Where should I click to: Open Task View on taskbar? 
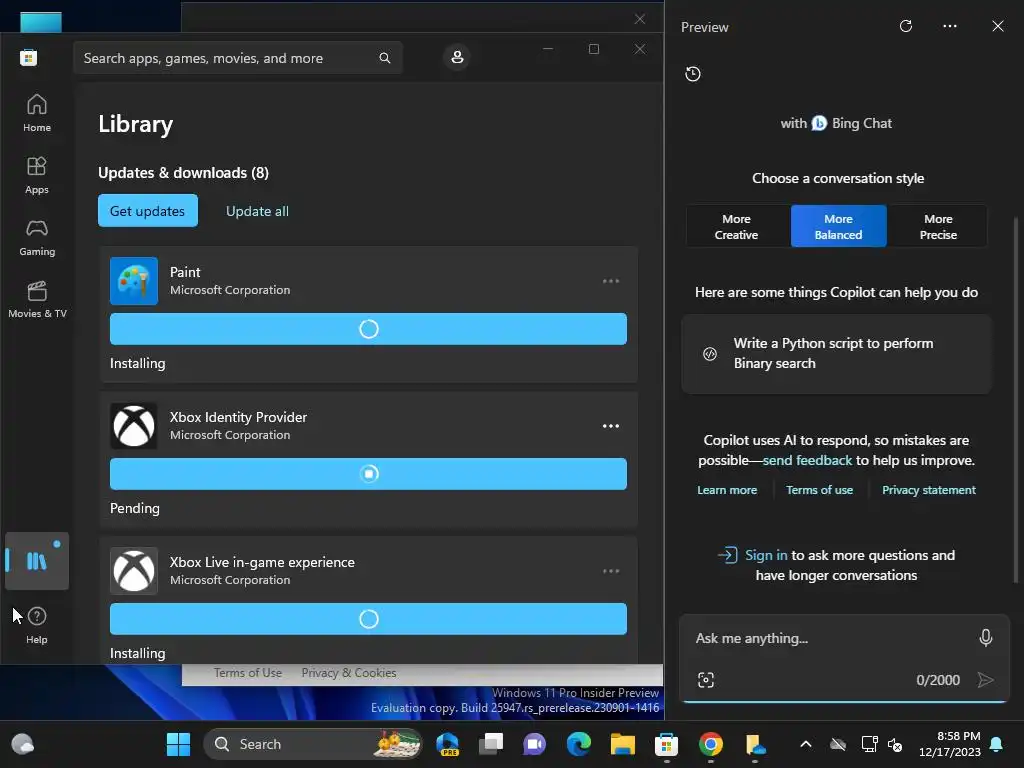[491, 744]
